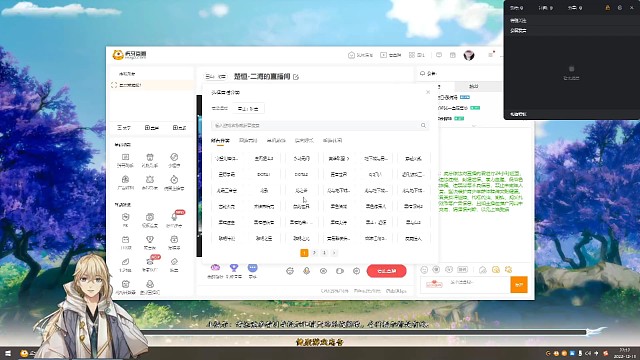This screenshot has width=640, height=360.
Task: Click the Huya logo in the header
Action: (129, 55)
